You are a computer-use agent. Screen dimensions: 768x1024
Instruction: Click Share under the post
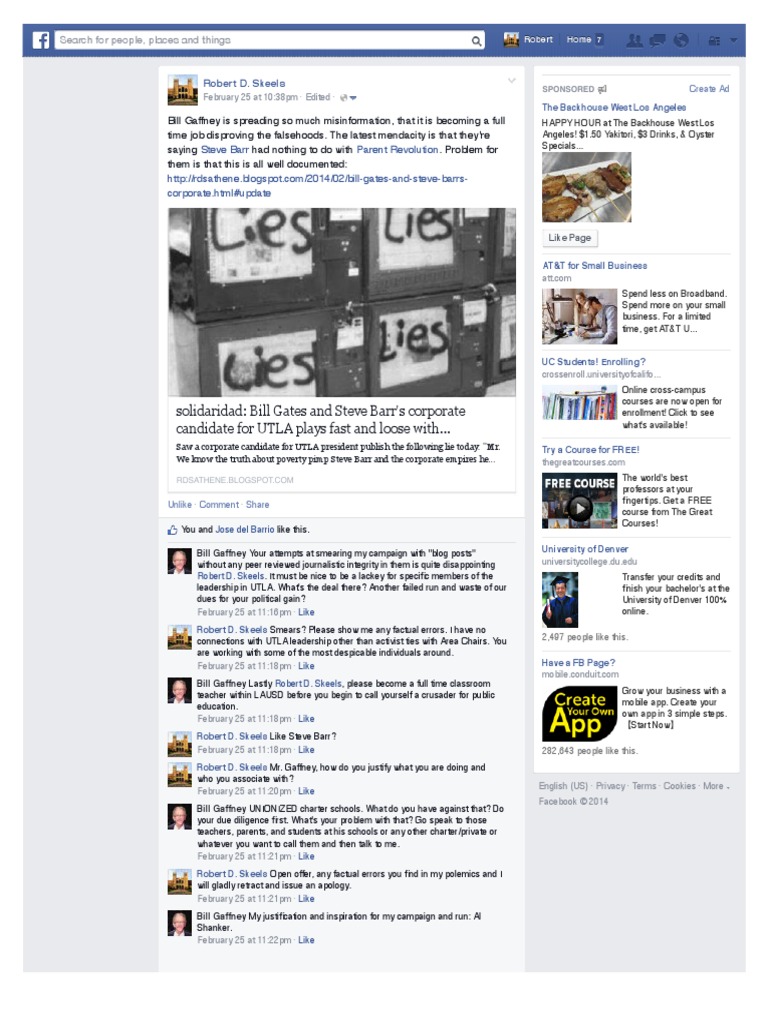(x=257, y=504)
